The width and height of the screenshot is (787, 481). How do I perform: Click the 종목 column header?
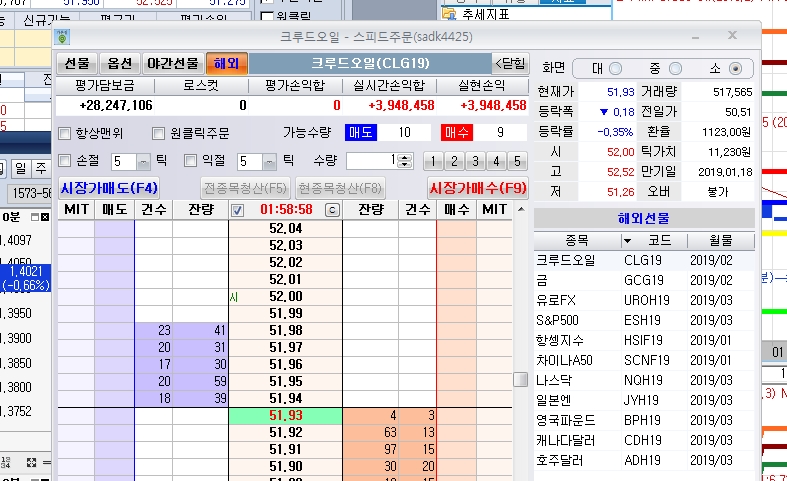click(577, 241)
